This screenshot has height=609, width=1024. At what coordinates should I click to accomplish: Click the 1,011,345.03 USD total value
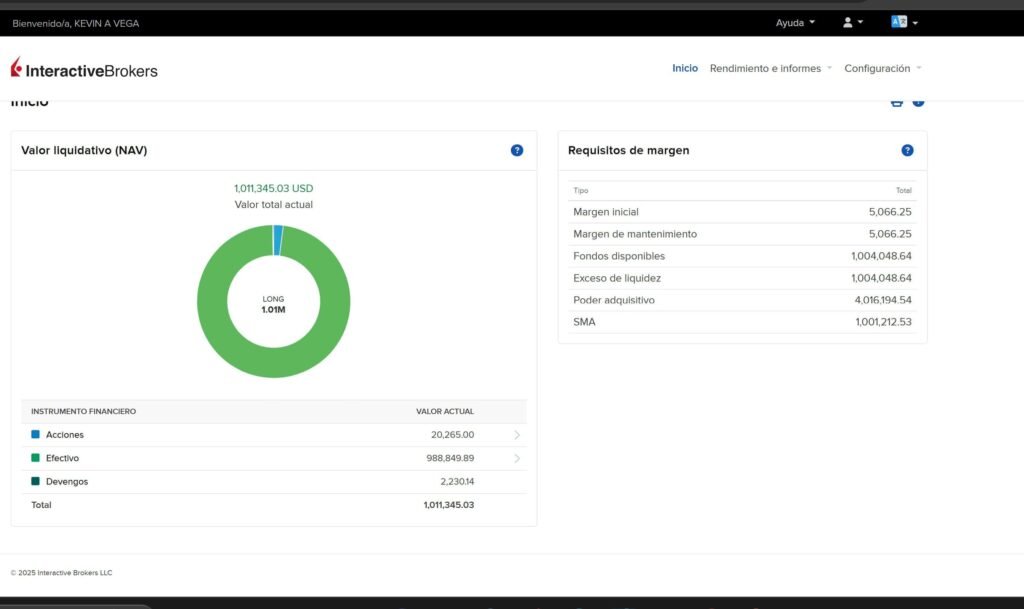pyautogui.click(x=274, y=188)
